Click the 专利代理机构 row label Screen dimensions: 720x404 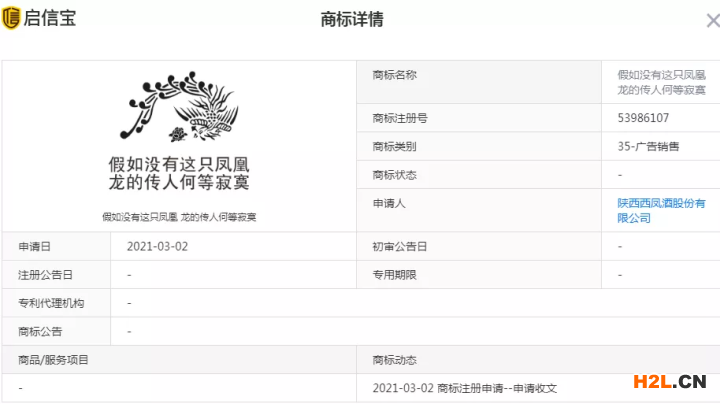[51, 303]
